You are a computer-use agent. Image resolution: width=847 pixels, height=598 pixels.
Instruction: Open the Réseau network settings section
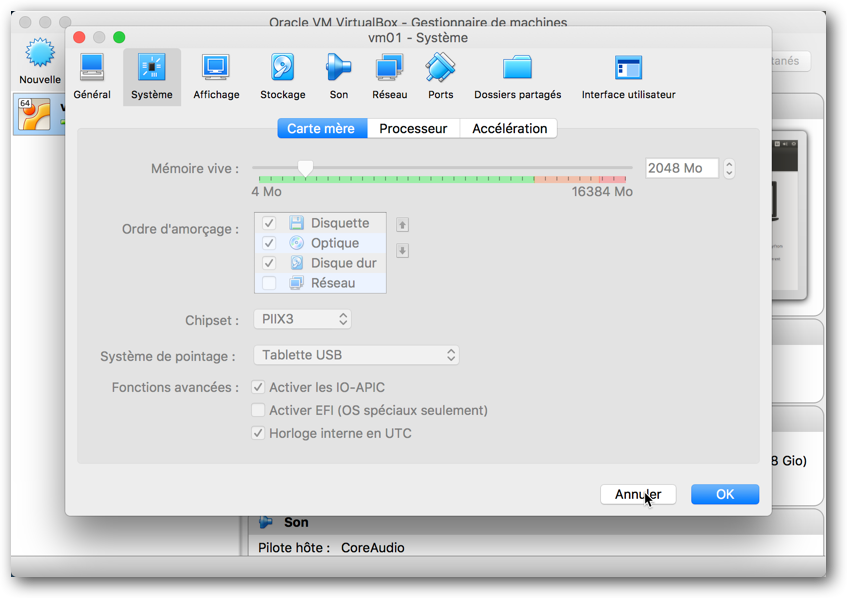pyautogui.click(x=389, y=77)
